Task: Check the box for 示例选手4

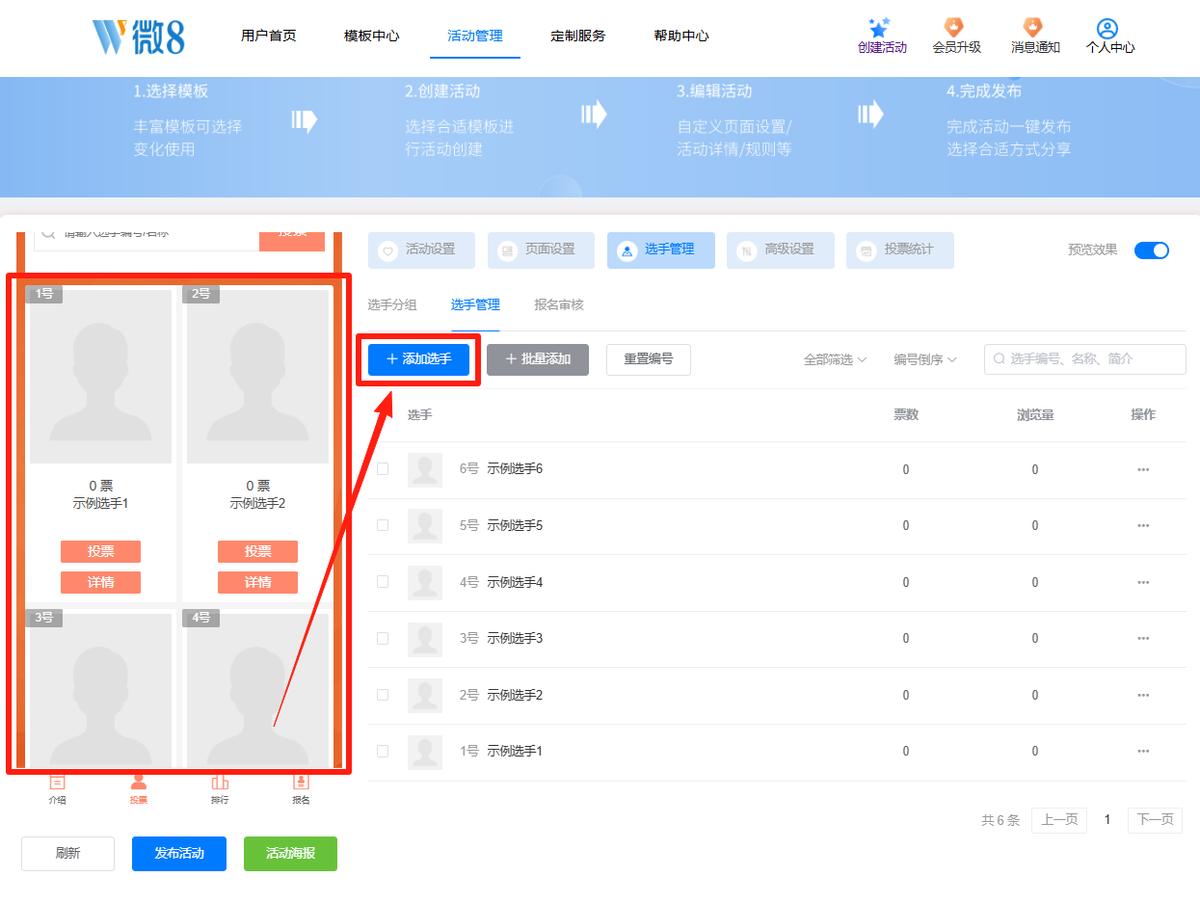Action: (382, 582)
